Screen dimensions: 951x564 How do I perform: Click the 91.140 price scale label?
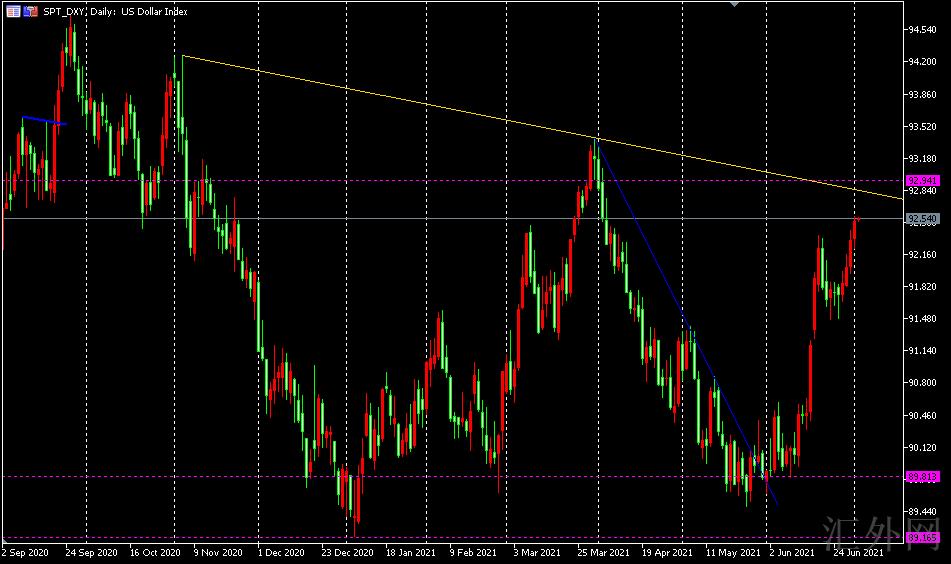(x=922, y=351)
